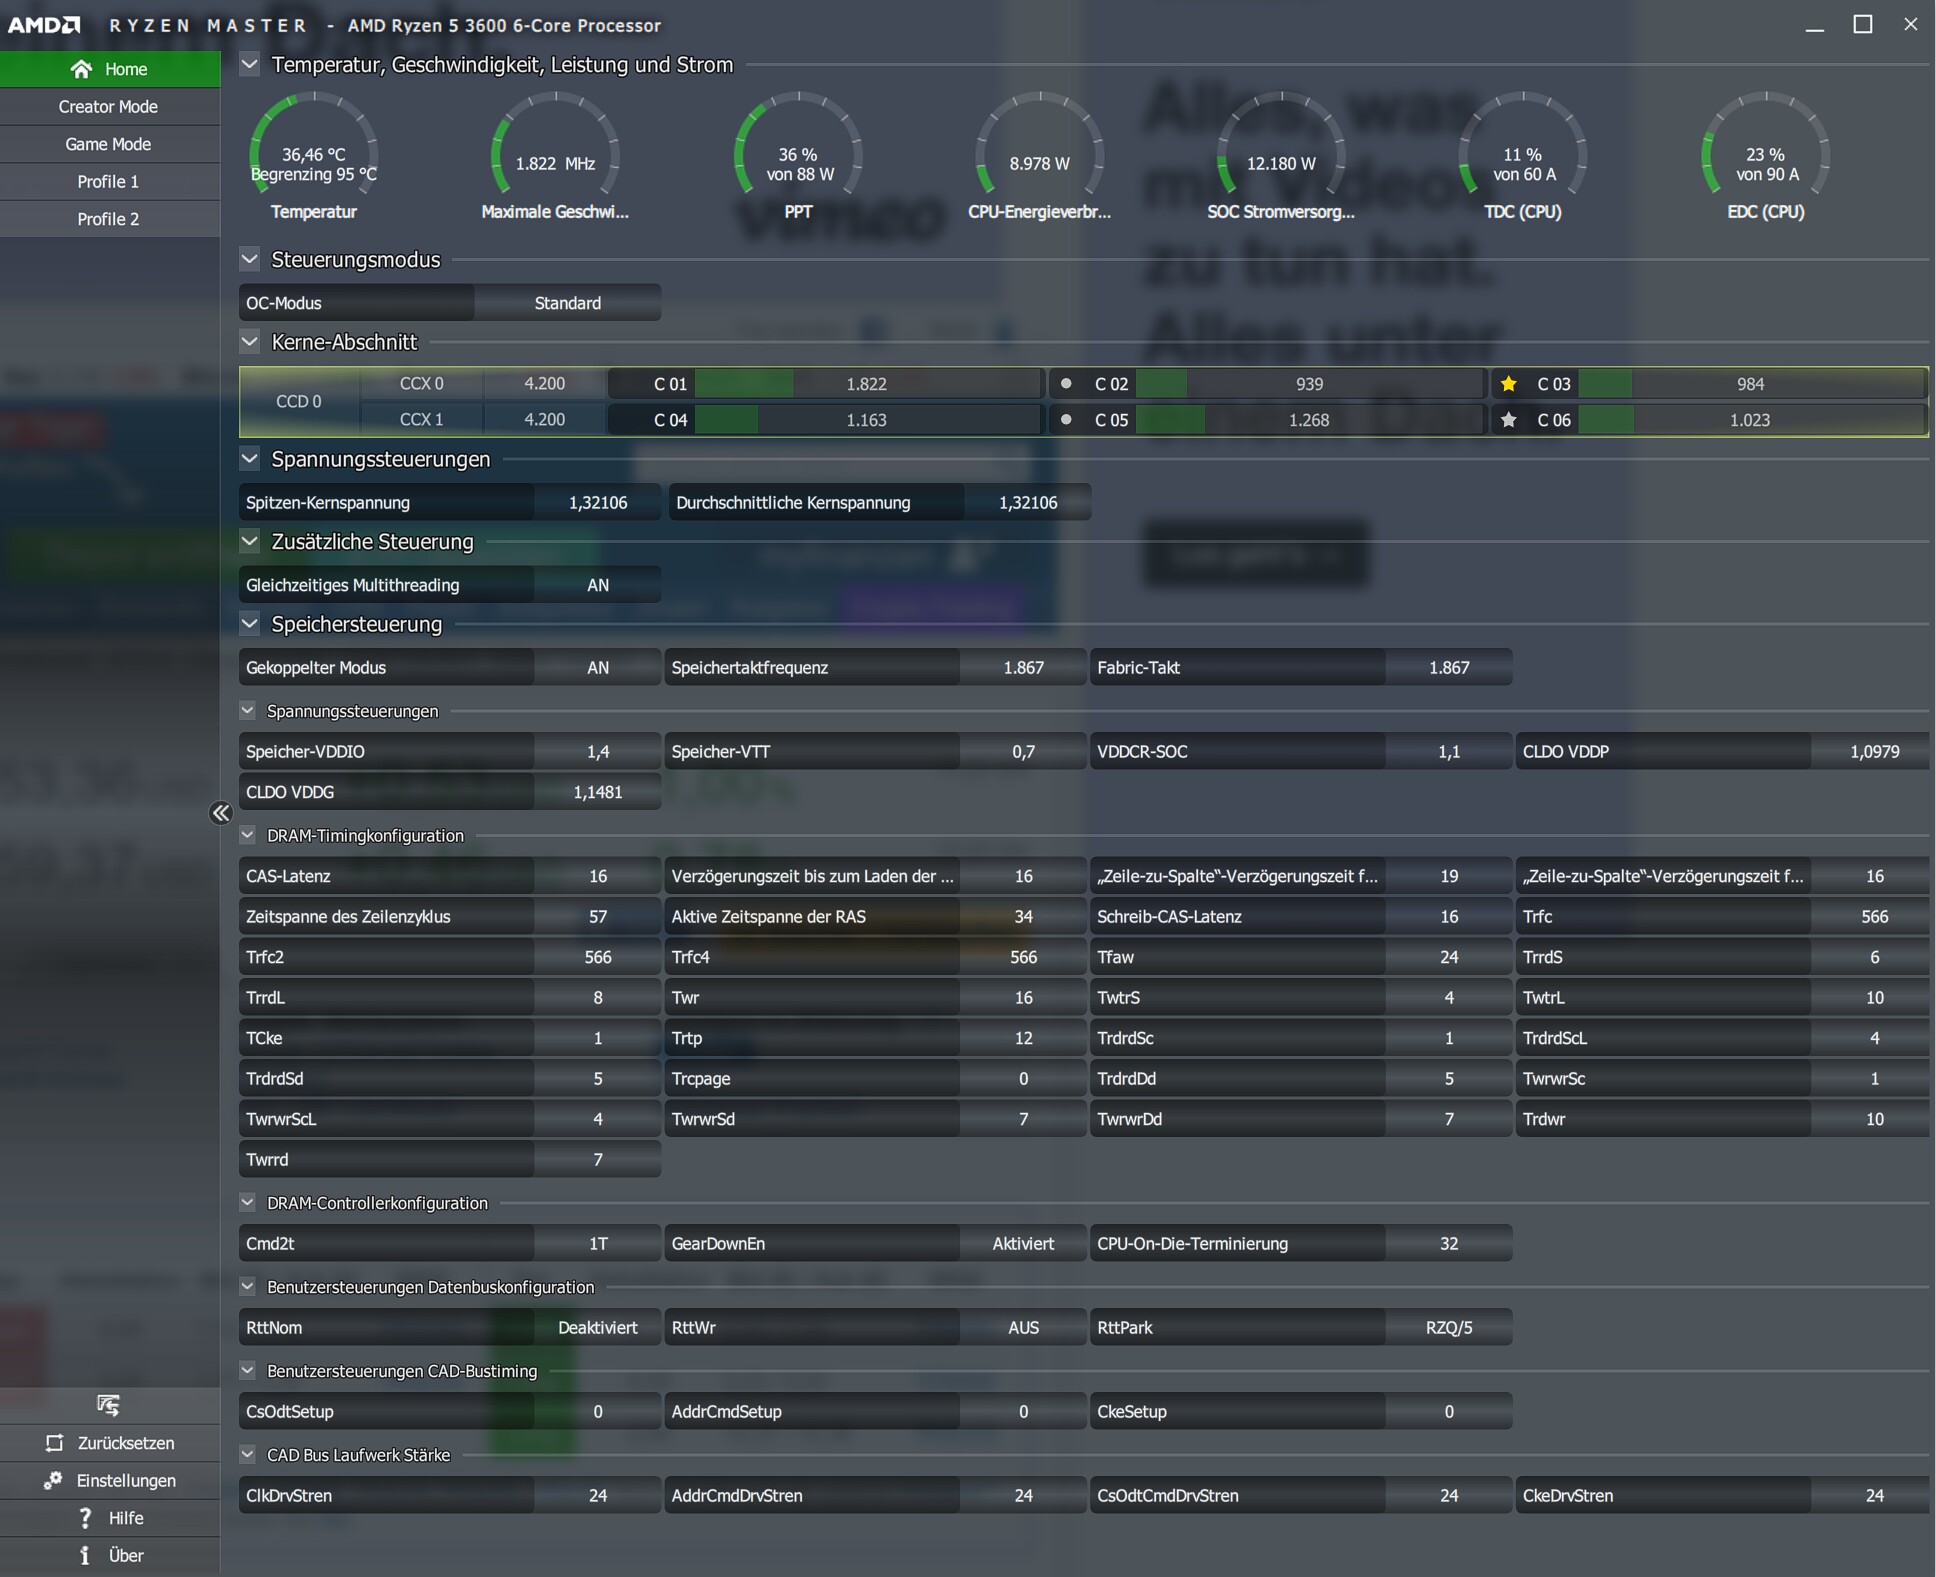This screenshot has width=1936, height=1577.
Task: Collapse the Speichersteuerung section
Action: click(250, 624)
